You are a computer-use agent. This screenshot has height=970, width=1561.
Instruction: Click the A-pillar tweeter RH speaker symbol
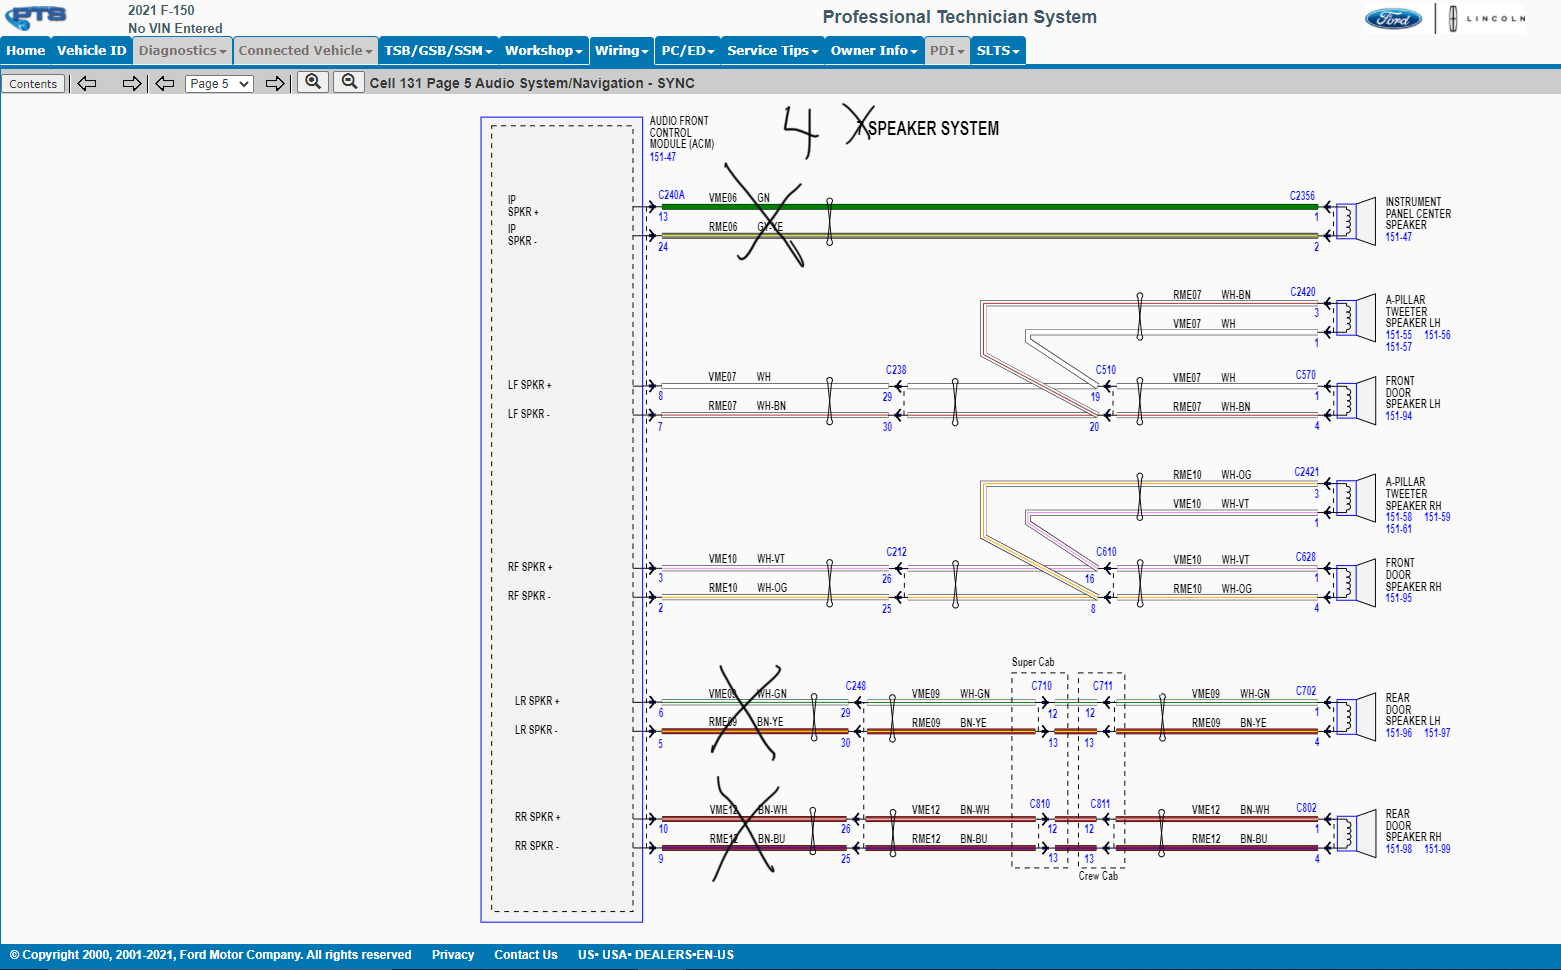click(1356, 499)
